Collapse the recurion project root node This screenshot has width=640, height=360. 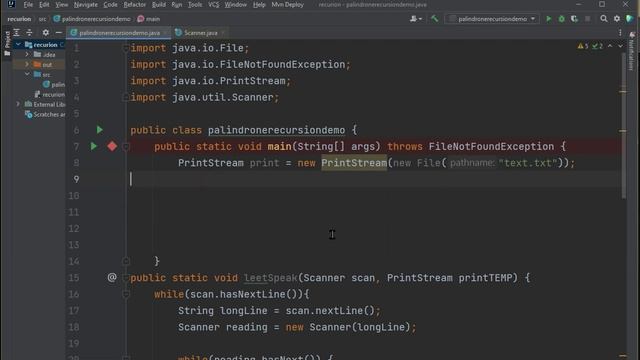tap(18, 44)
